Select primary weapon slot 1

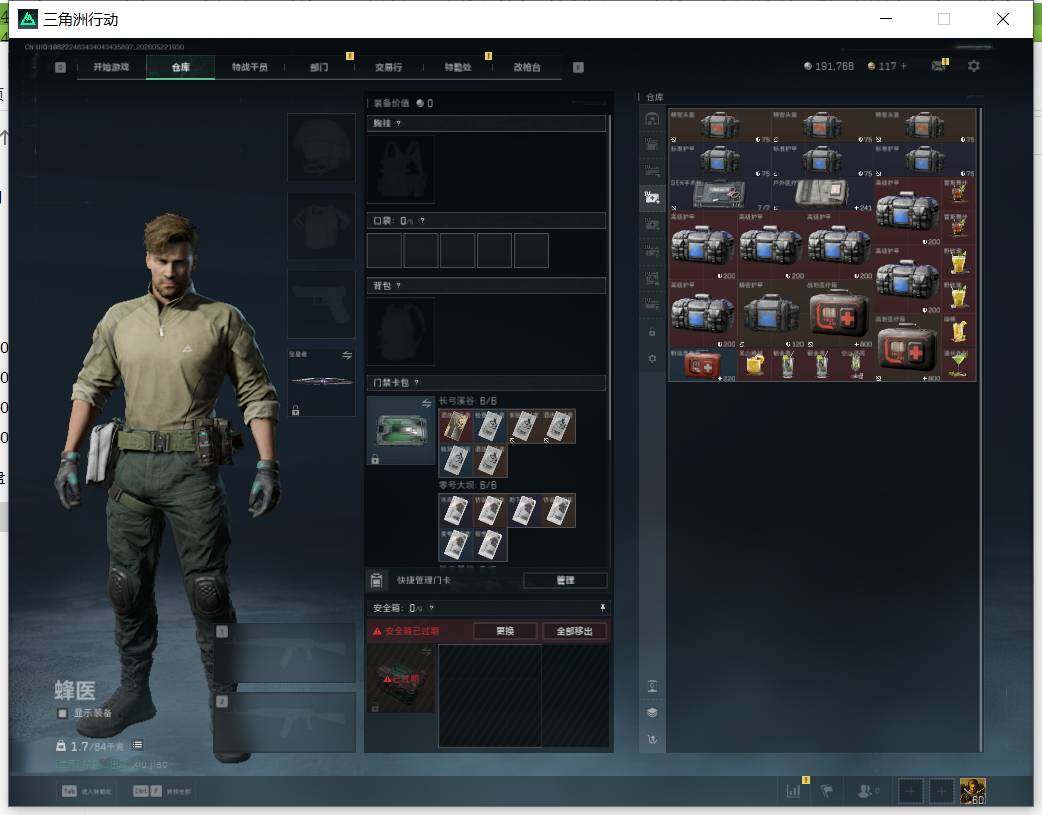pyautogui.click(x=284, y=653)
